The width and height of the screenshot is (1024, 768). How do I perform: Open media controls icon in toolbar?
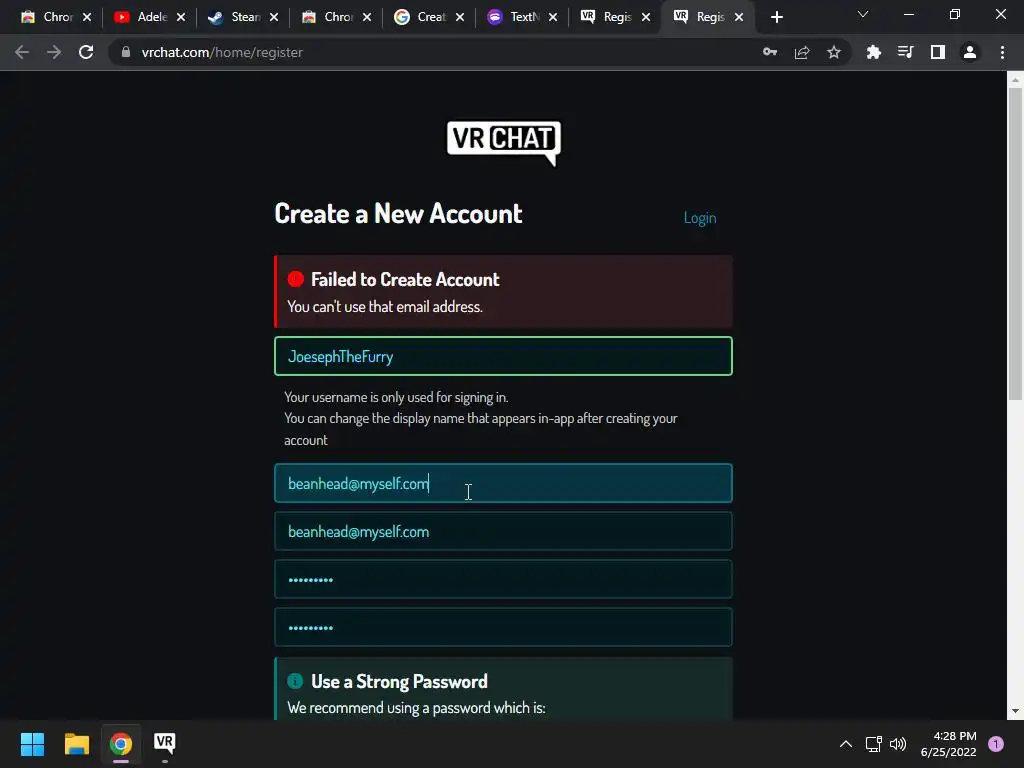point(905,52)
